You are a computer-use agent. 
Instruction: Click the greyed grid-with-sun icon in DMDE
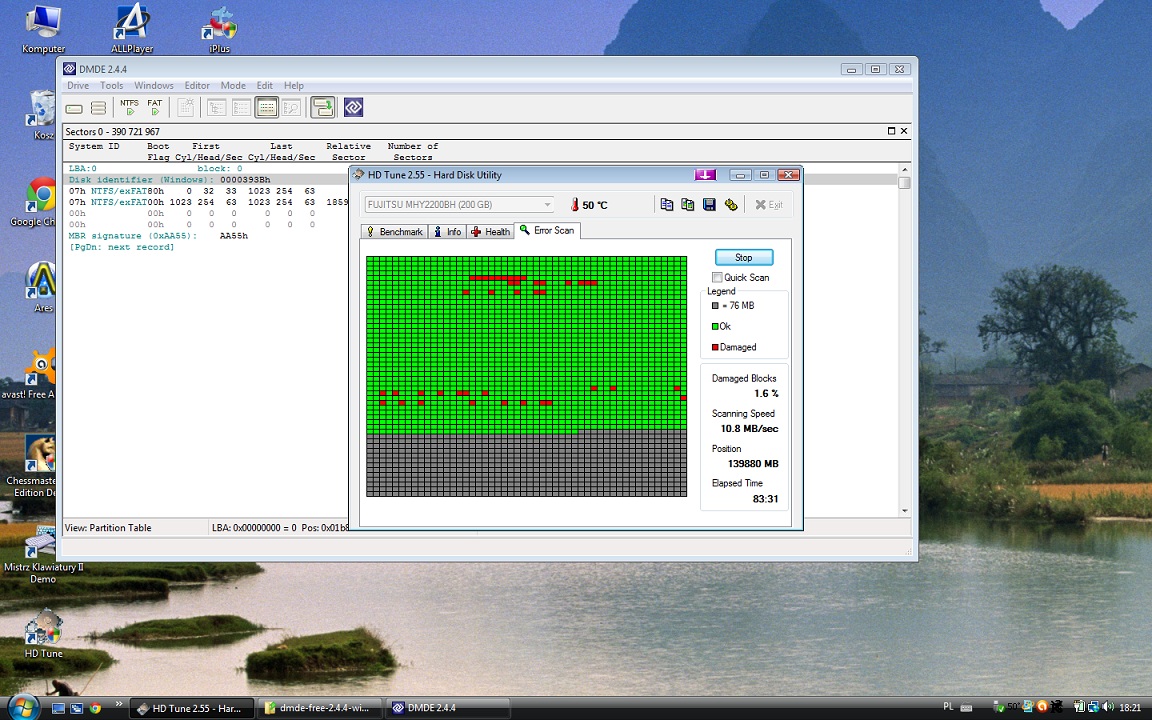[x=186, y=108]
